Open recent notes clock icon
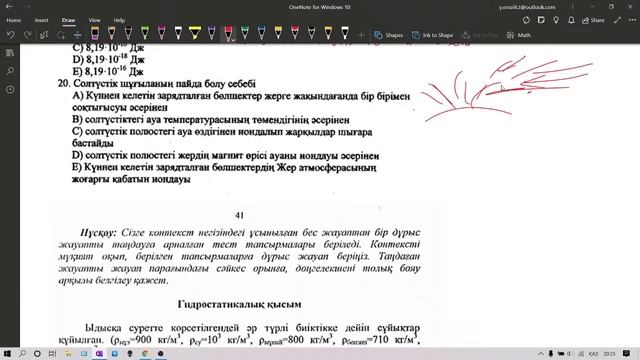The image size is (640, 360). point(10,89)
